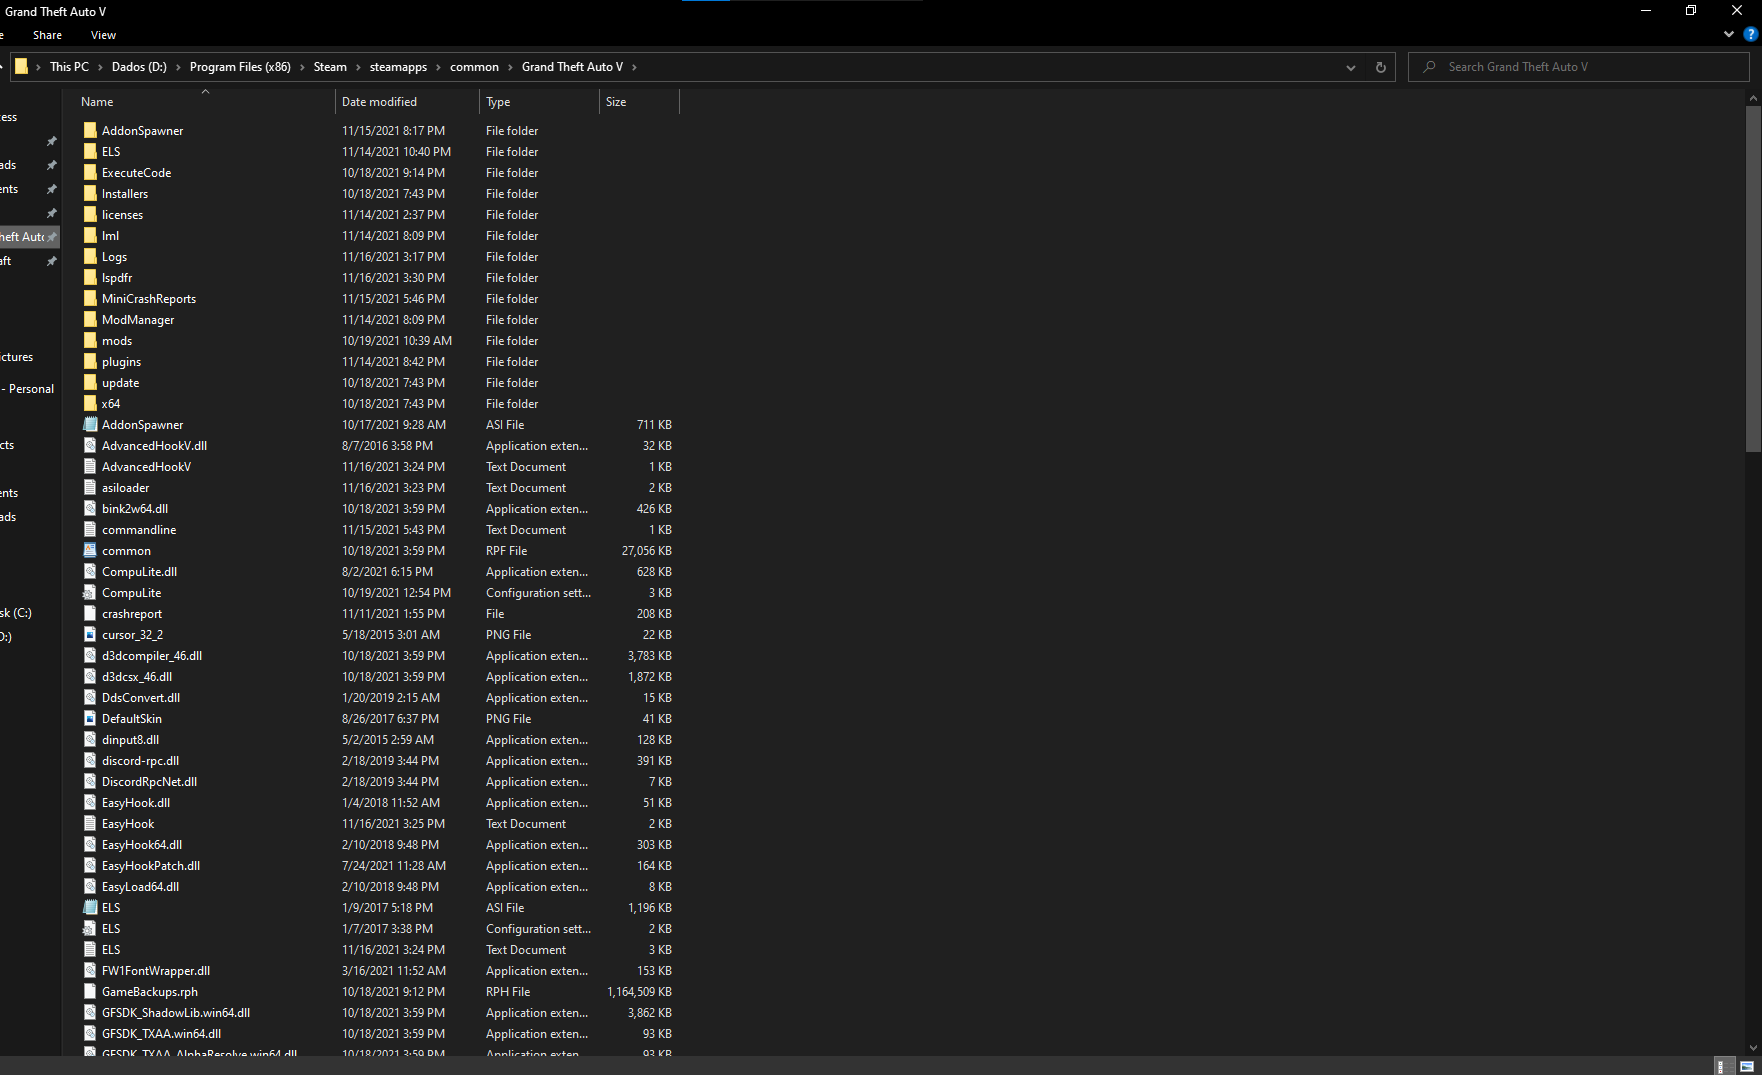Click the asiloader text document icon
This screenshot has height=1075, width=1762.
(90, 487)
